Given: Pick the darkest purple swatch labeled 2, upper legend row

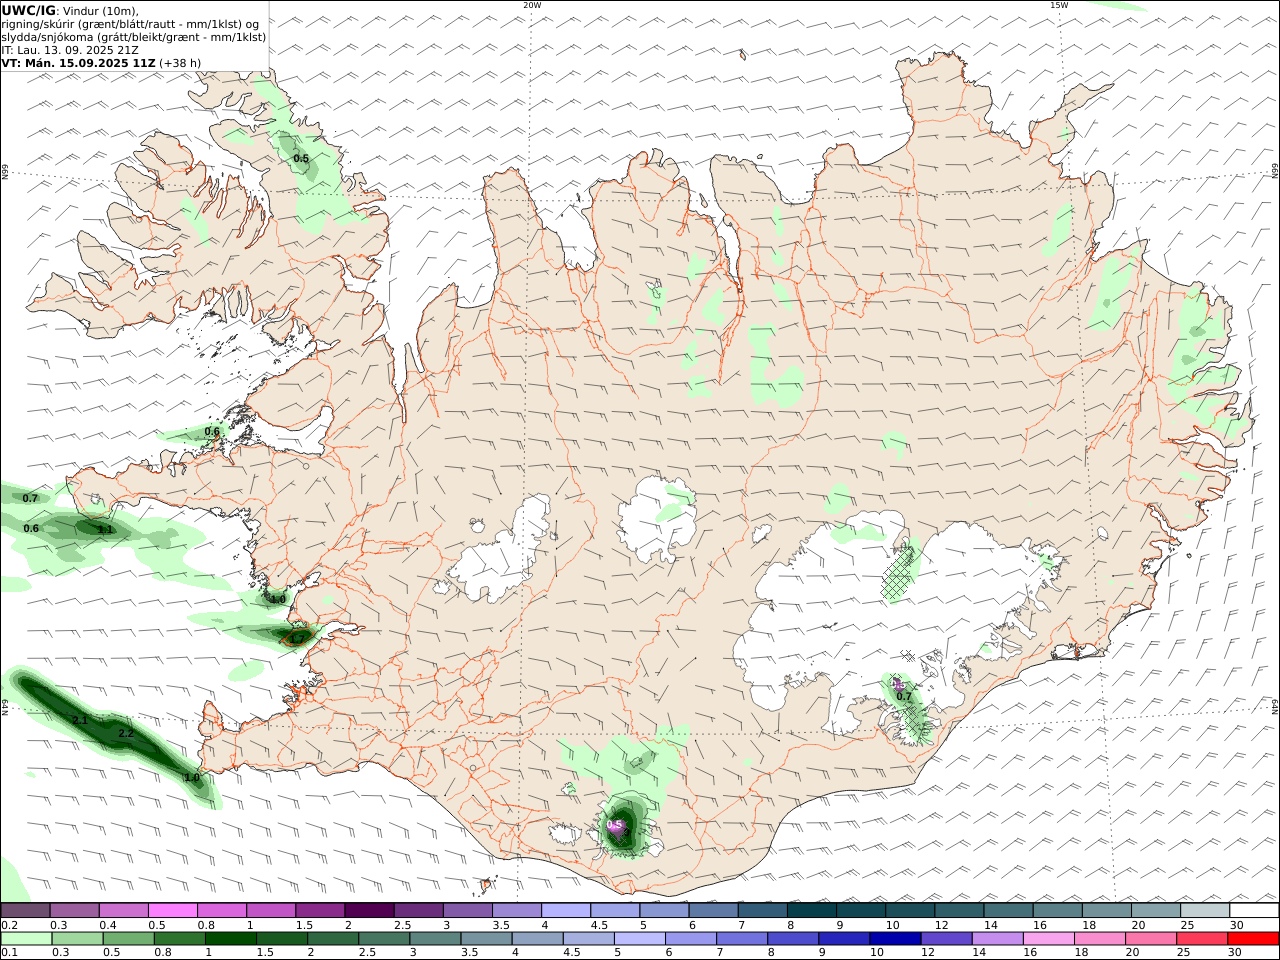Looking at the screenshot, I should (368, 910).
